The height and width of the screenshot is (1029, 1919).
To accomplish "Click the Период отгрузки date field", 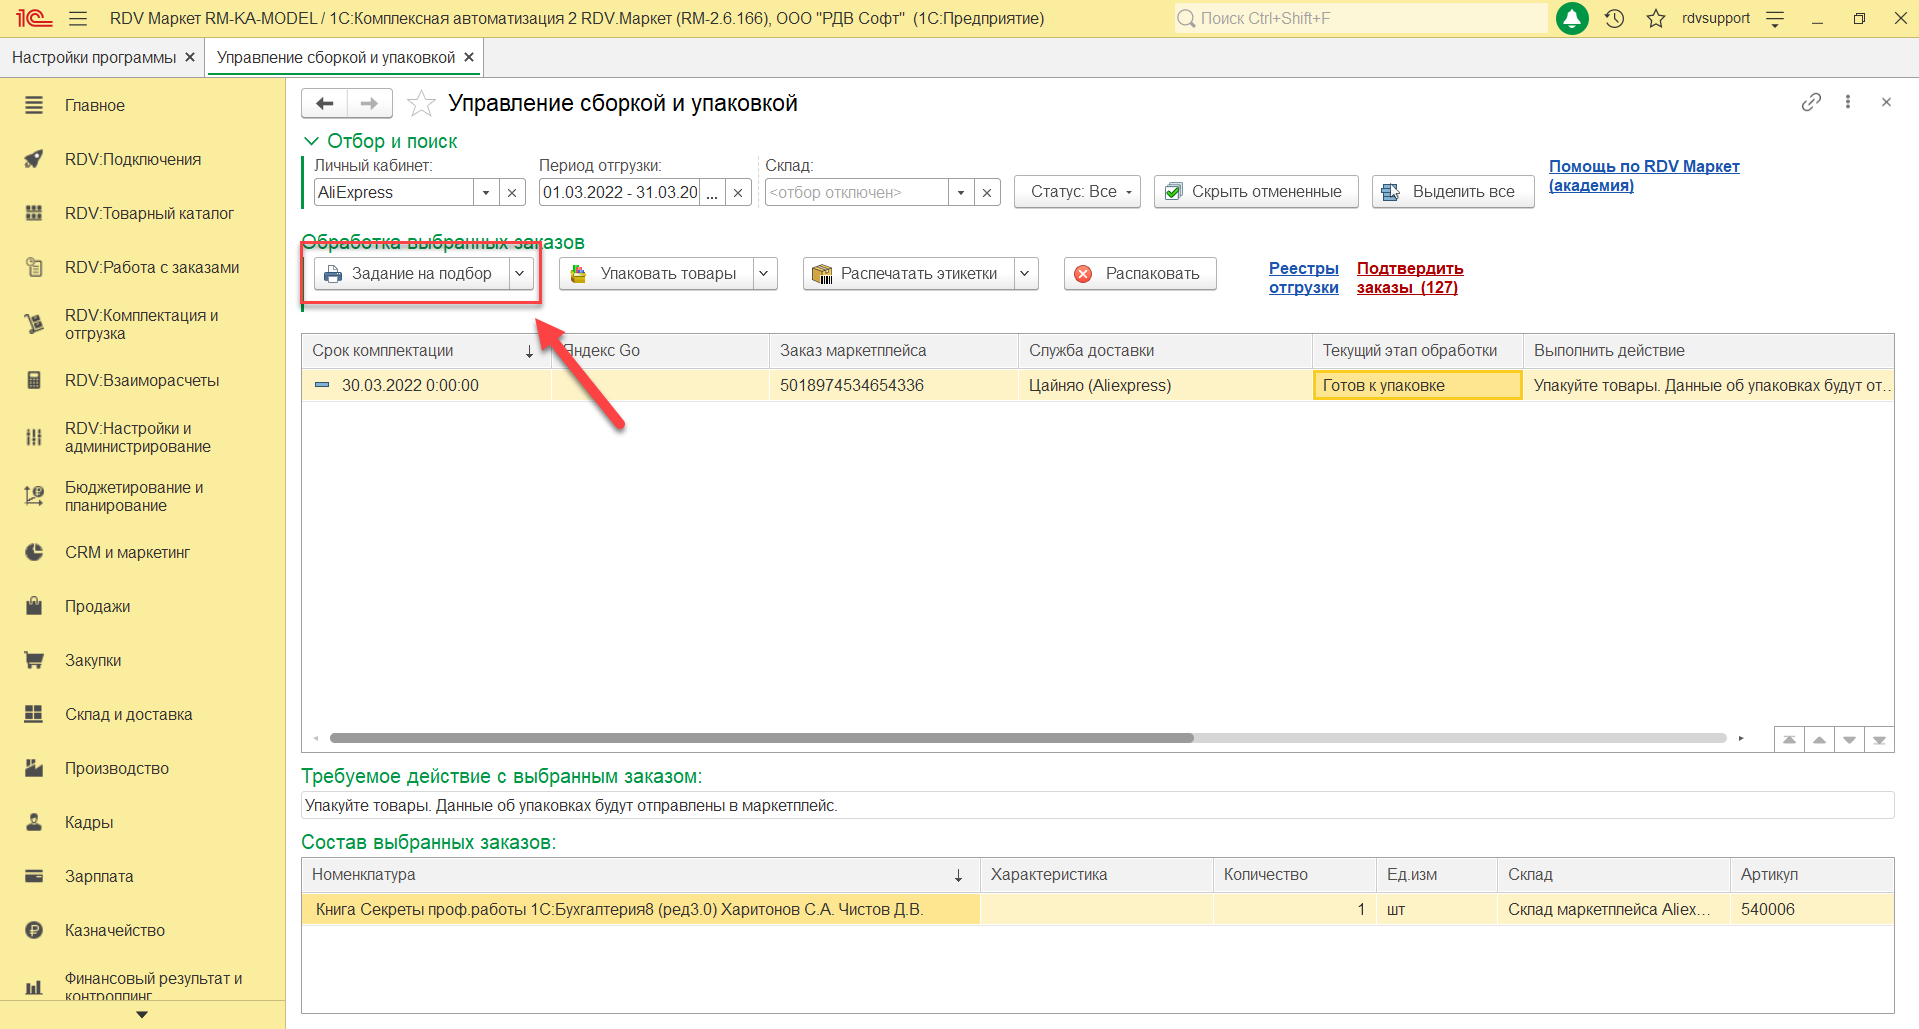I will tap(620, 192).
